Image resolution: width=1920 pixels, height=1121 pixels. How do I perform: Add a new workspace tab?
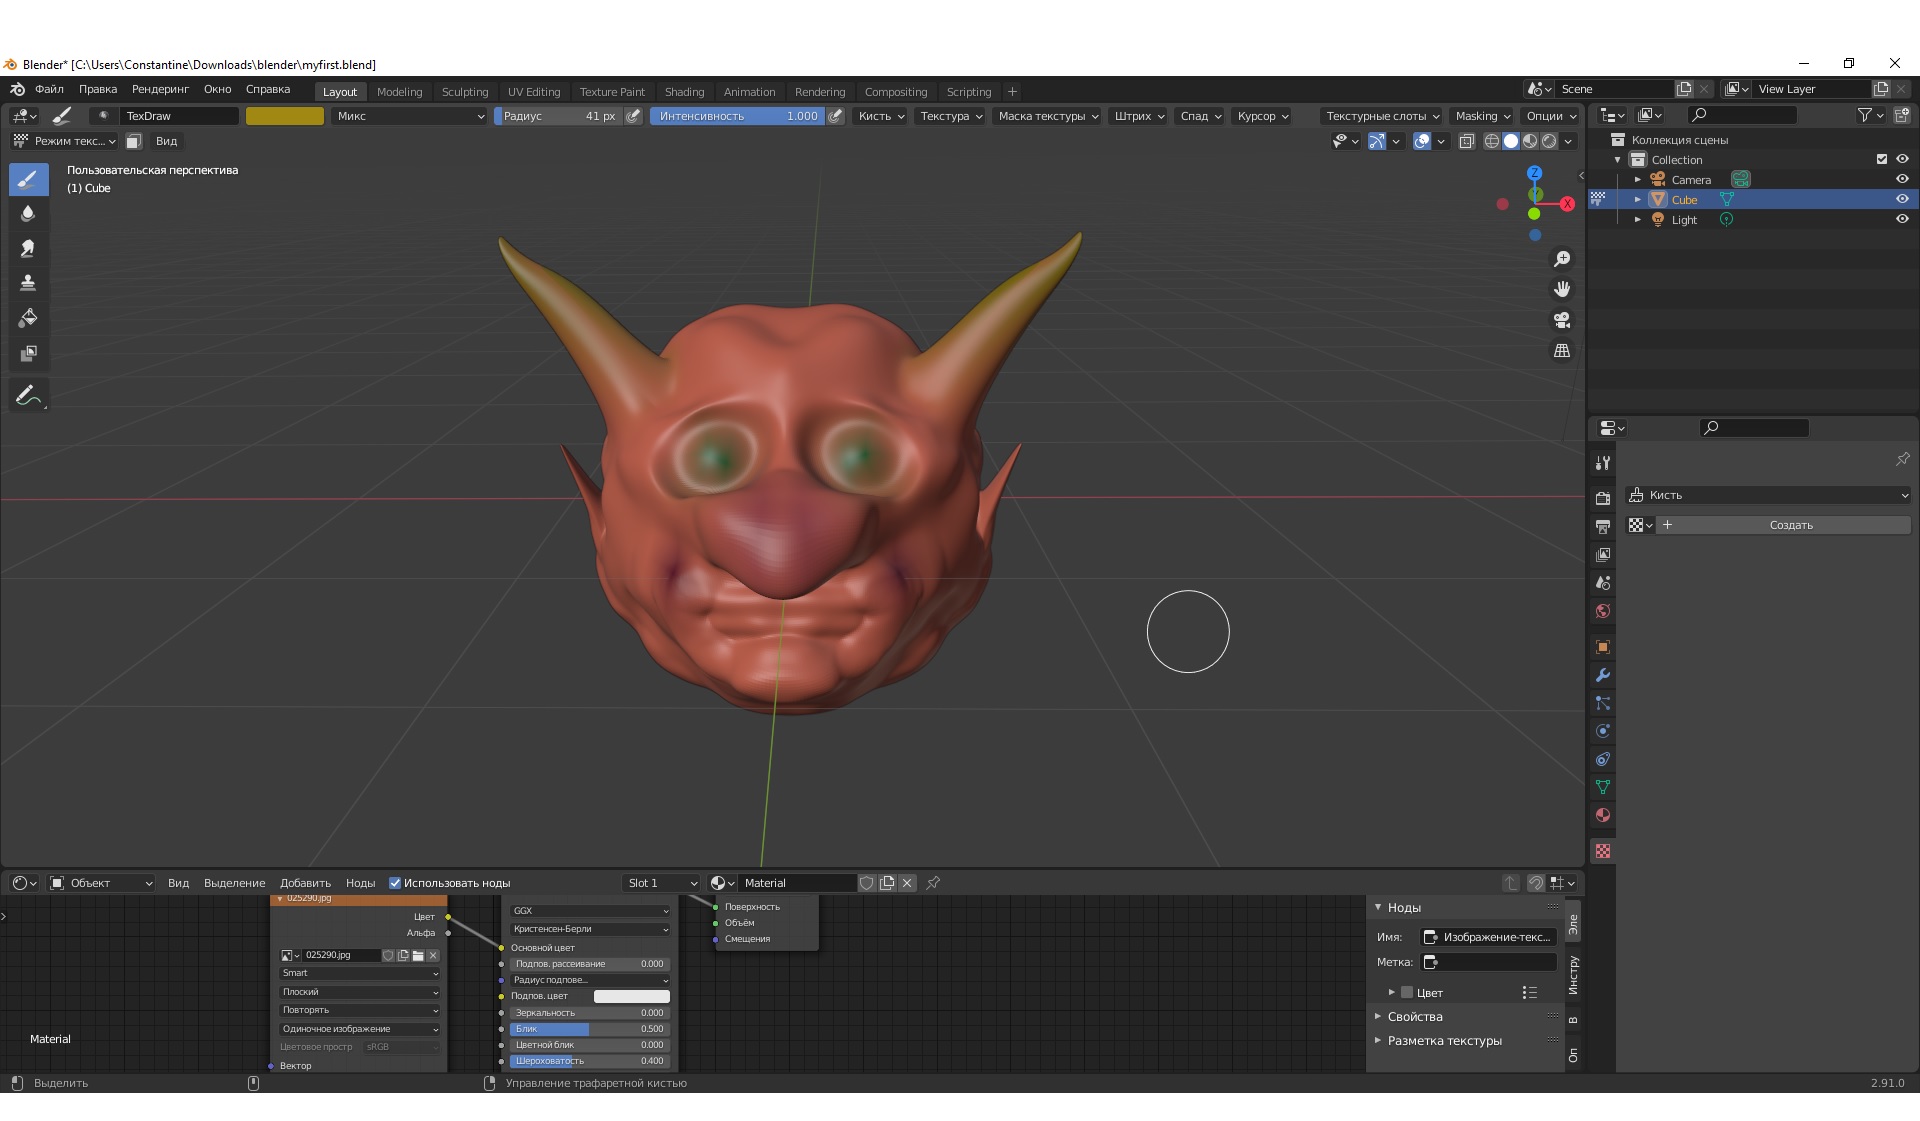pos(1012,91)
